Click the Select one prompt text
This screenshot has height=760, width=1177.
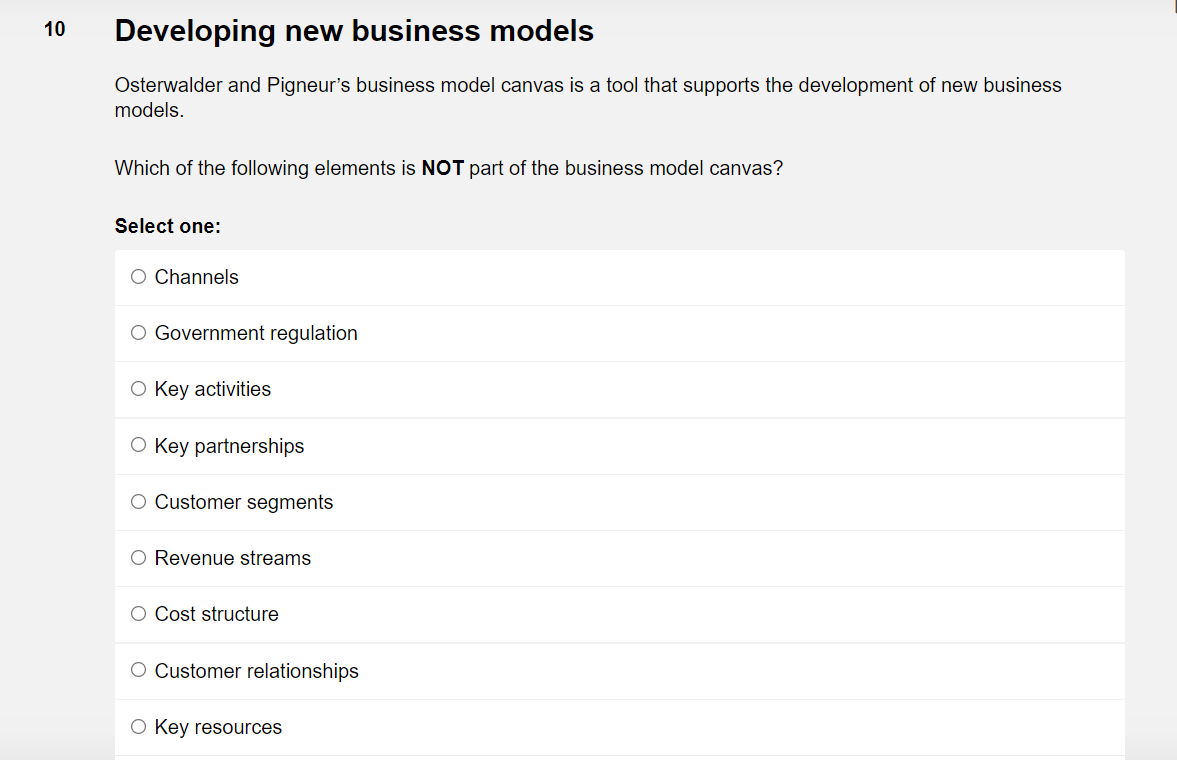tap(167, 225)
